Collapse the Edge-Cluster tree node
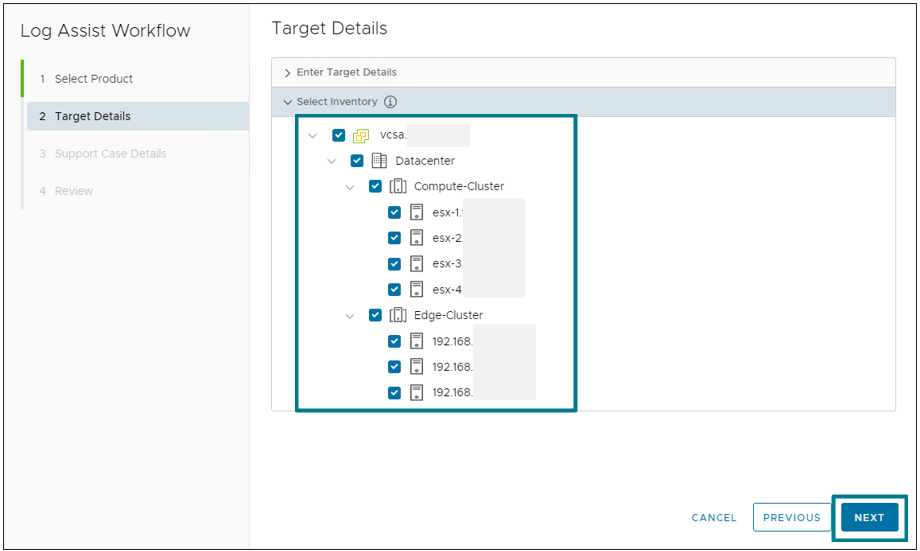 point(350,315)
